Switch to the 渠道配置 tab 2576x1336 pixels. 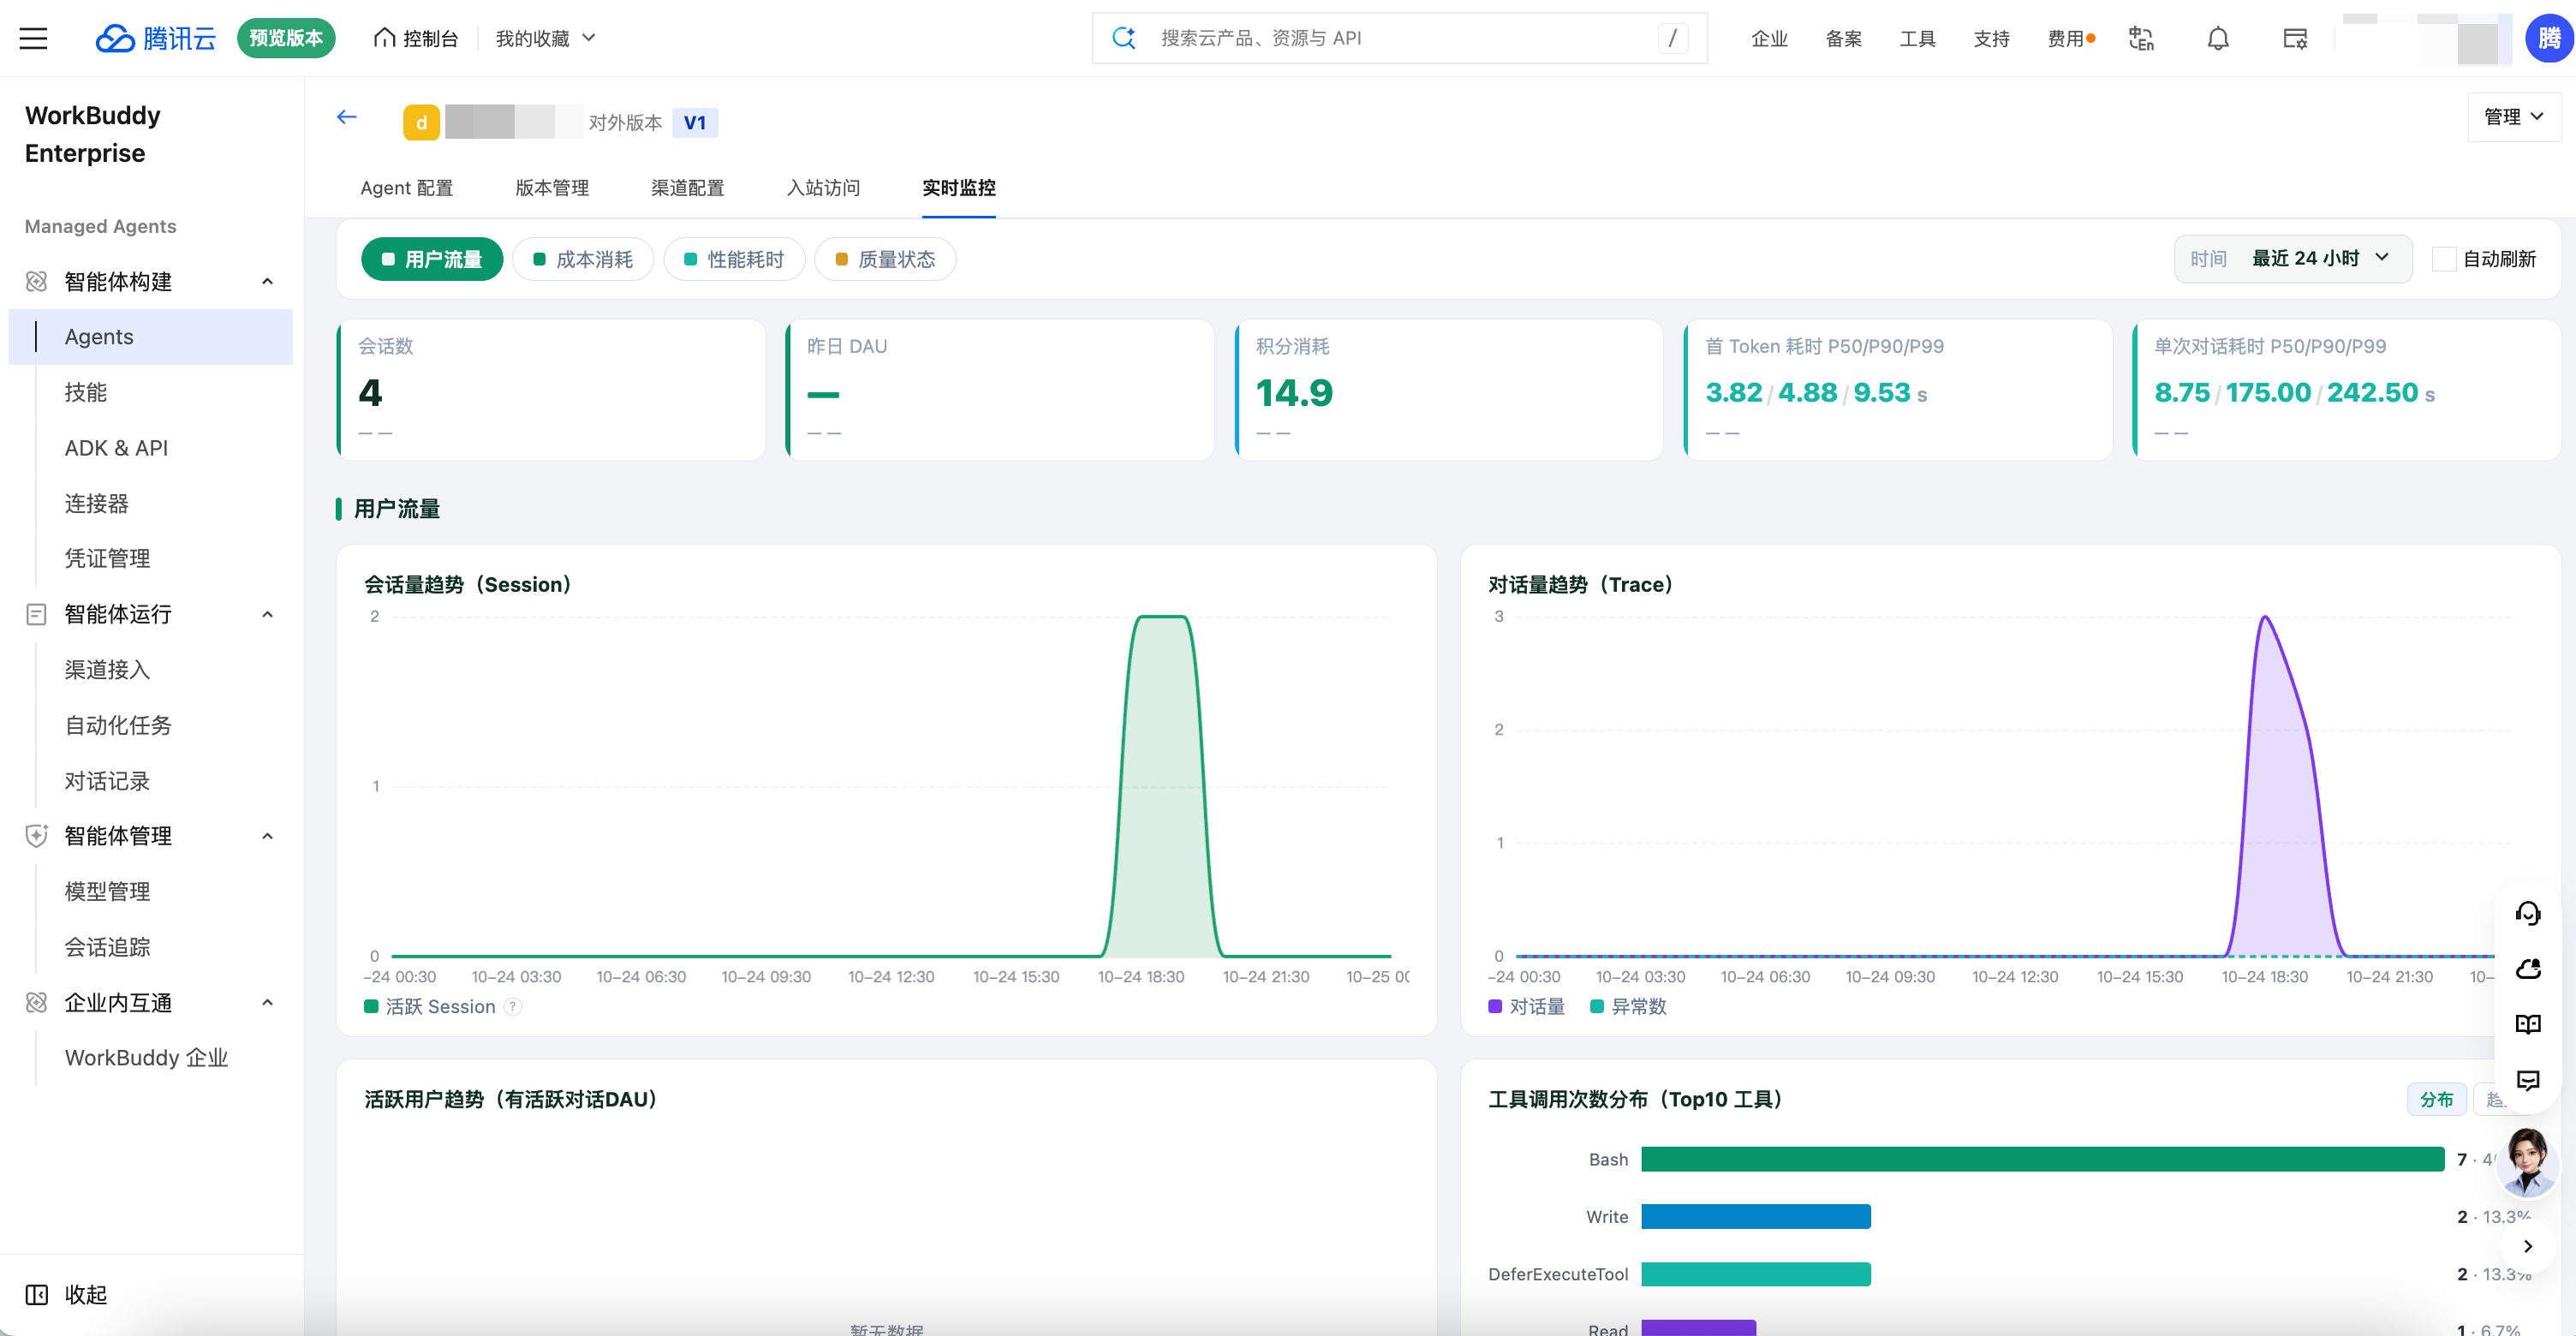[x=688, y=187]
